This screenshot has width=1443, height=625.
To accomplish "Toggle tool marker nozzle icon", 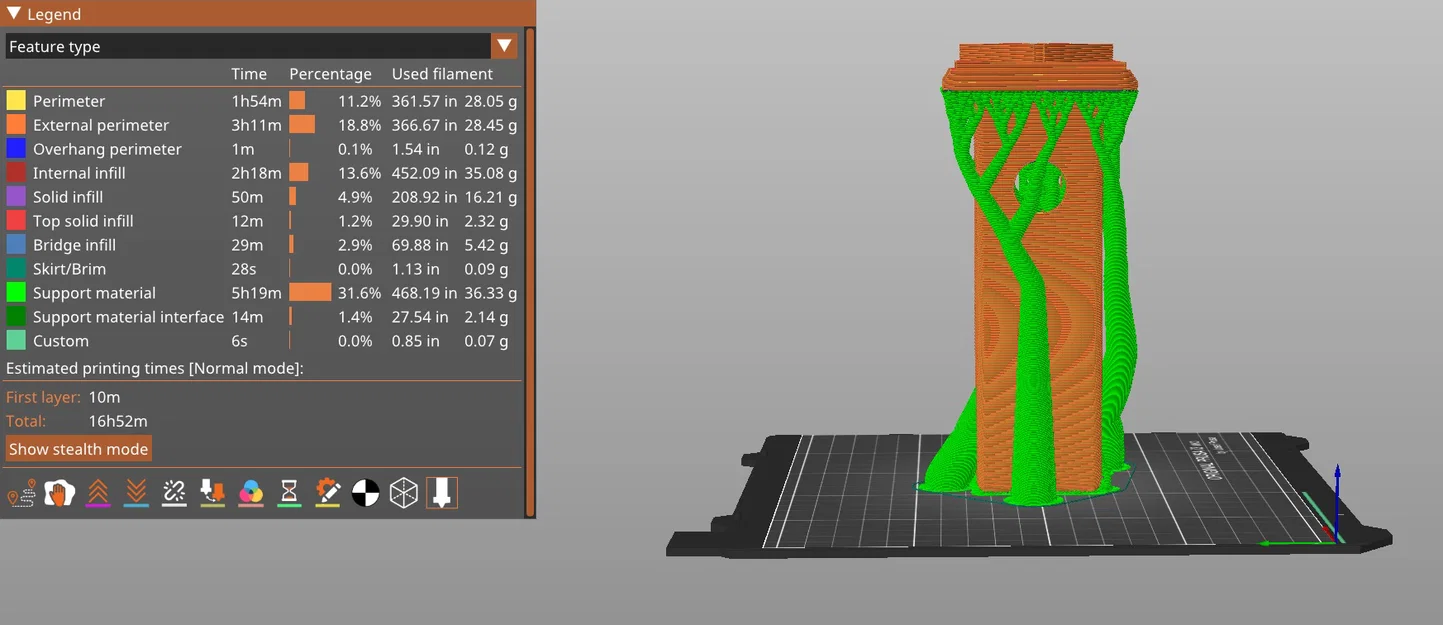I will 442,493.
